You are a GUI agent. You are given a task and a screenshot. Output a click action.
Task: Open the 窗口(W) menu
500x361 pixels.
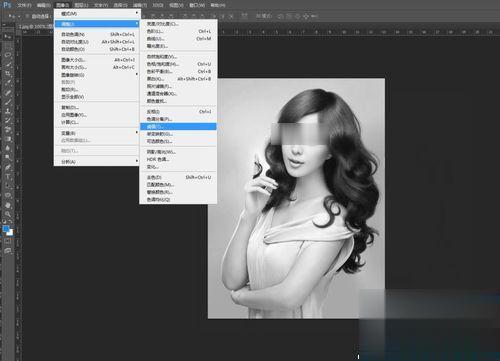(x=197, y=5)
